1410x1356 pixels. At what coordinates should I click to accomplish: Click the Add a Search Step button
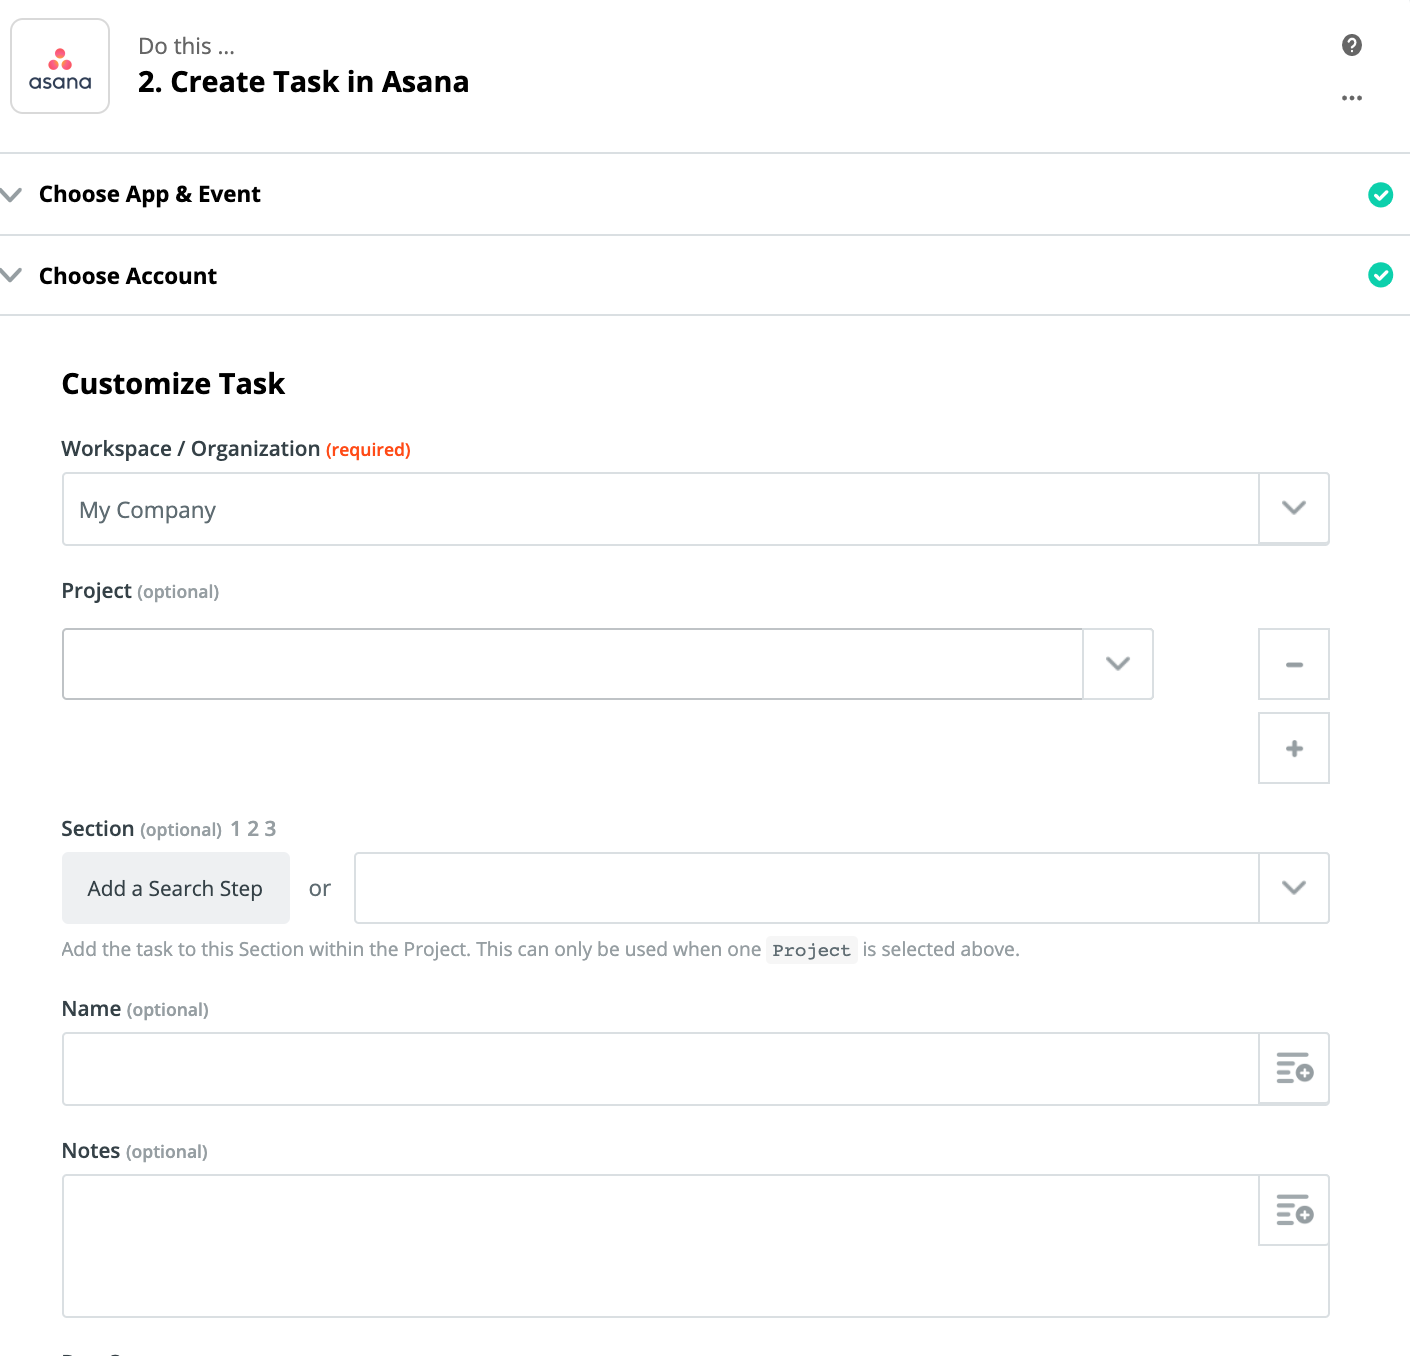176,888
